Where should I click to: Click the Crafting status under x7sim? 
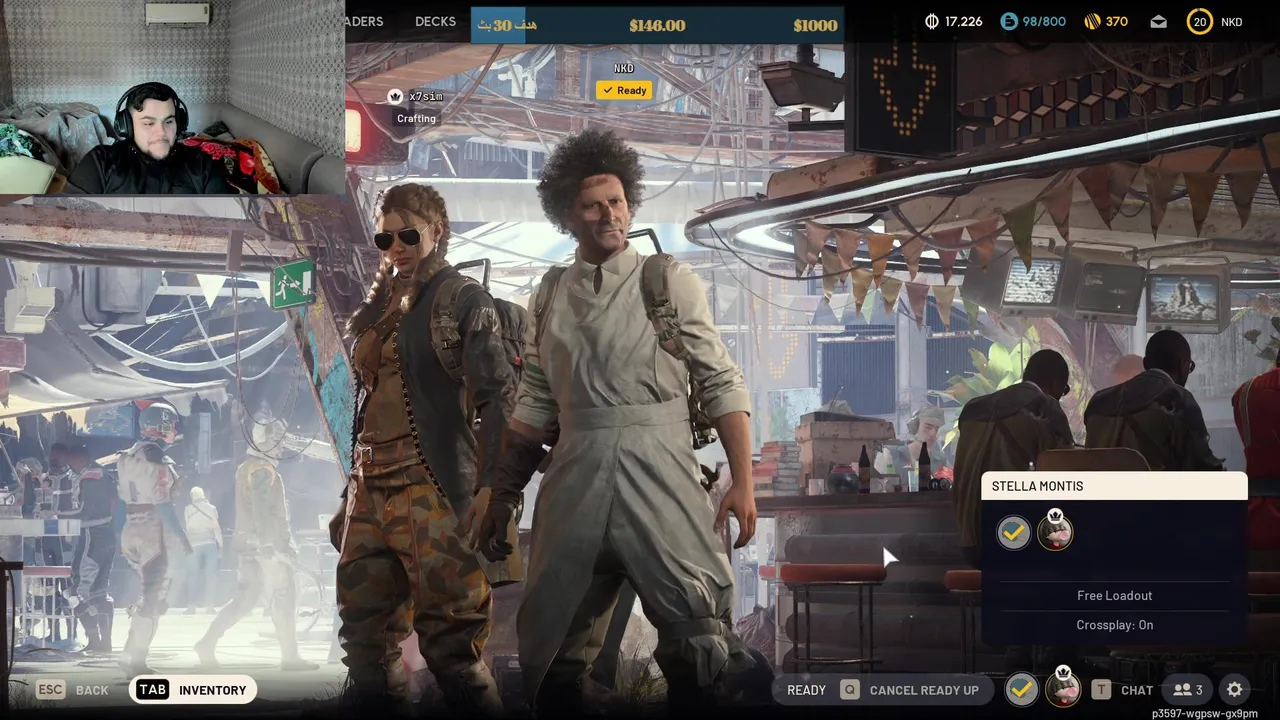coord(416,118)
